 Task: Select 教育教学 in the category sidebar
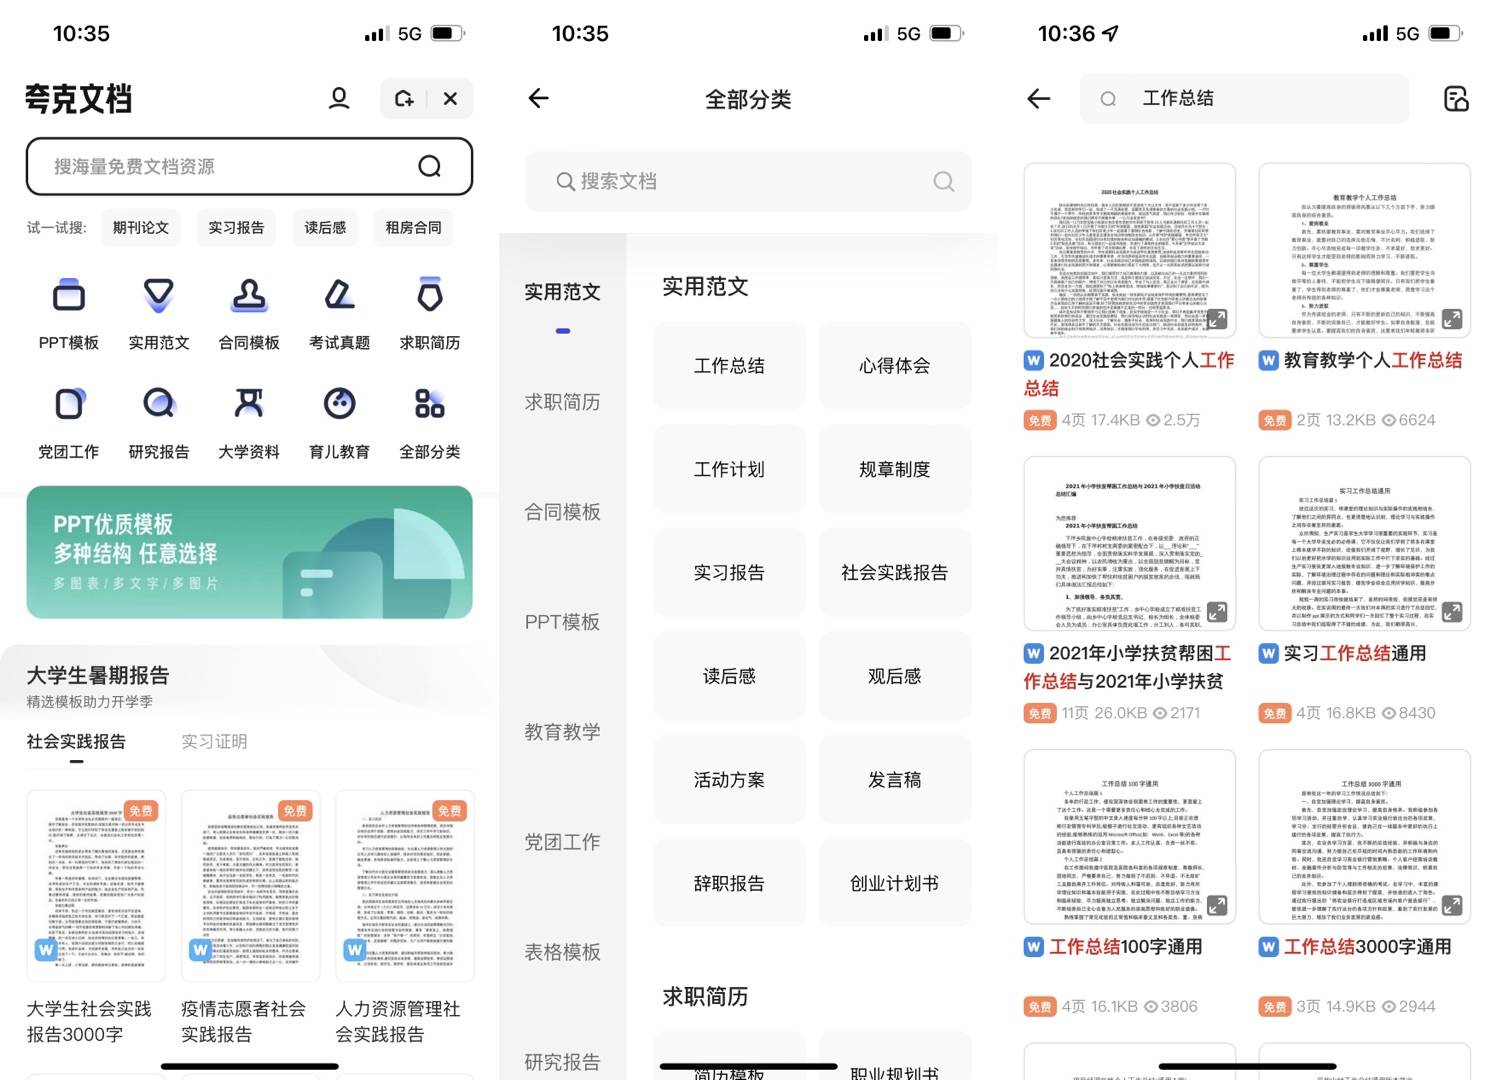coord(561,732)
